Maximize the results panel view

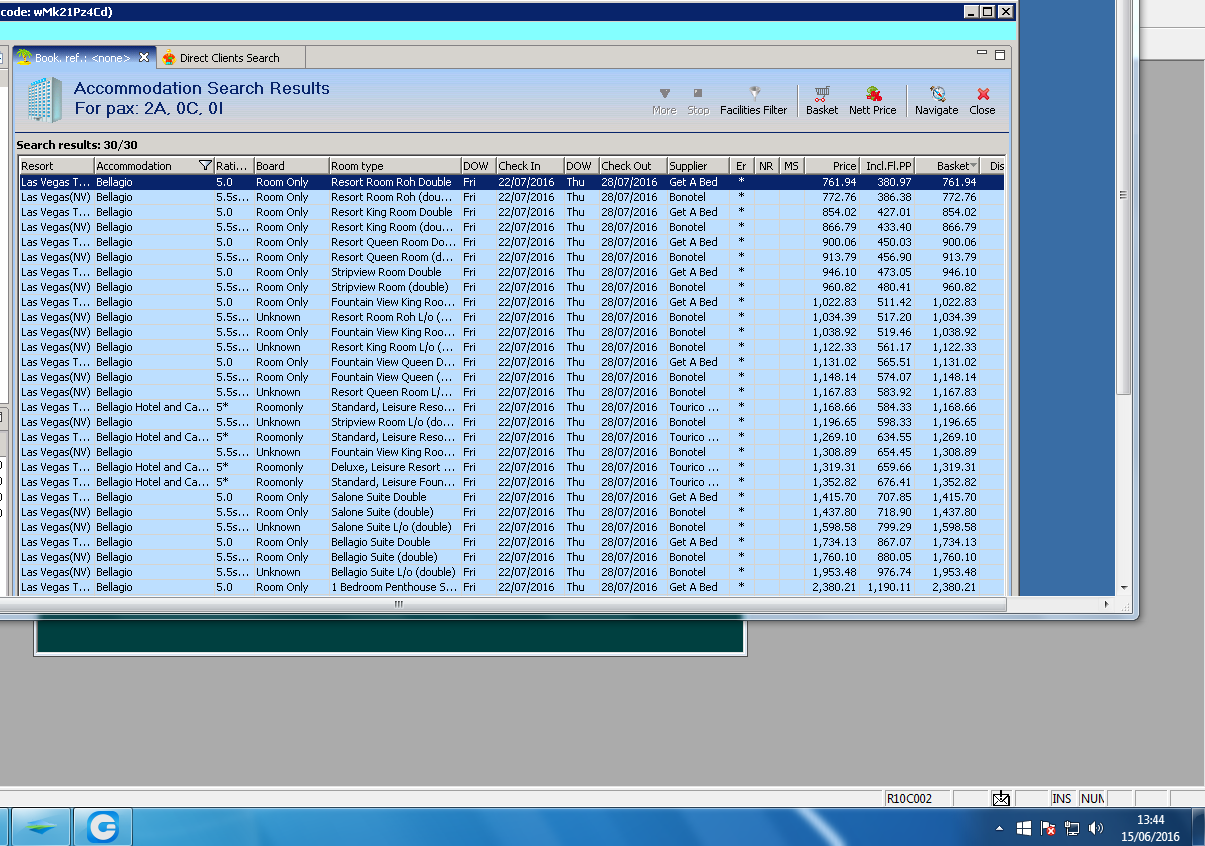tap(999, 54)
